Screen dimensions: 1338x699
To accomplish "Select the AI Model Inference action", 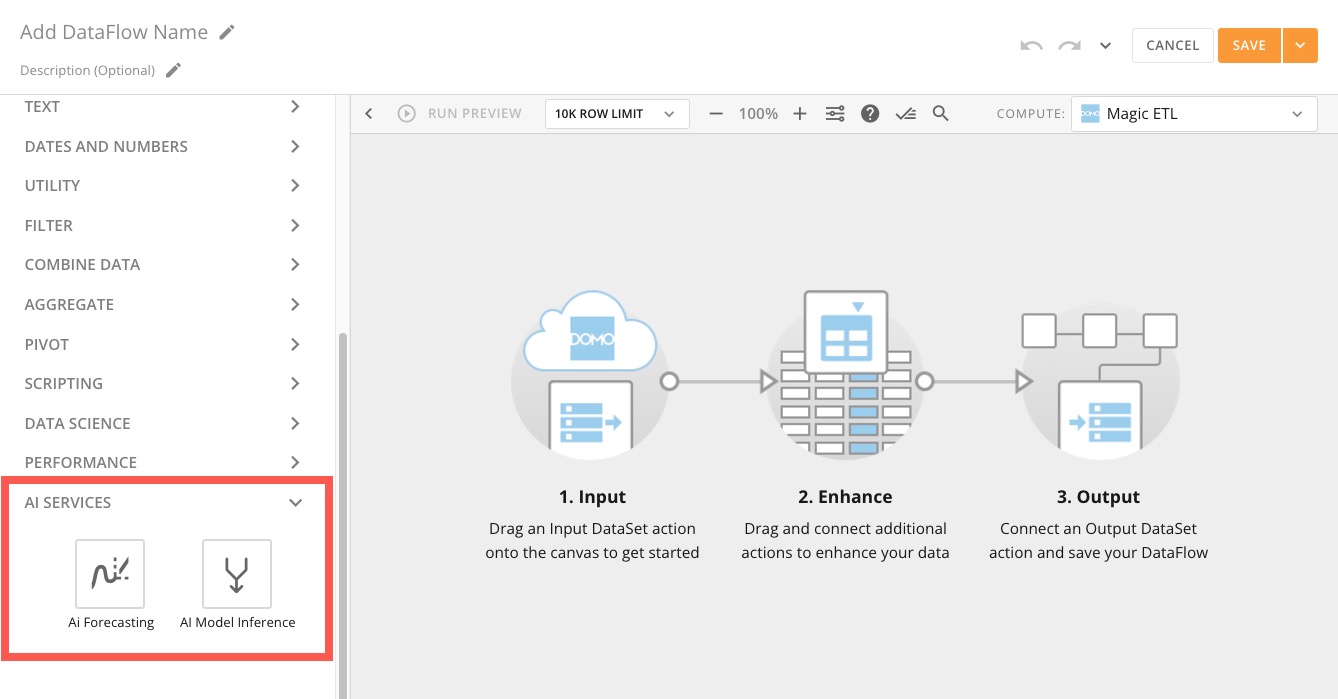I will 237,574.
